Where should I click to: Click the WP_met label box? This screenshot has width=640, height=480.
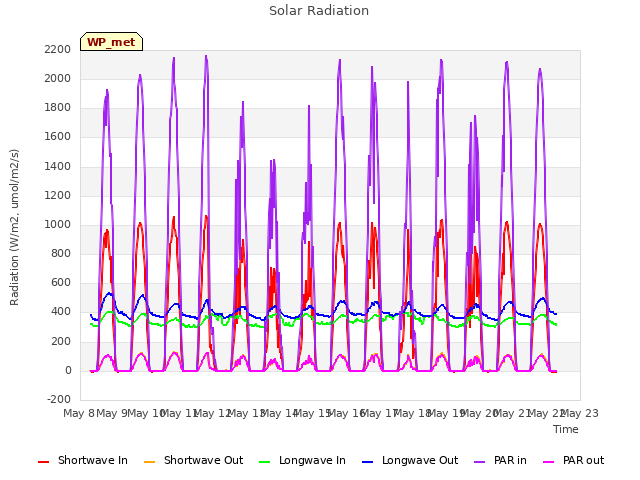[111, 42]
